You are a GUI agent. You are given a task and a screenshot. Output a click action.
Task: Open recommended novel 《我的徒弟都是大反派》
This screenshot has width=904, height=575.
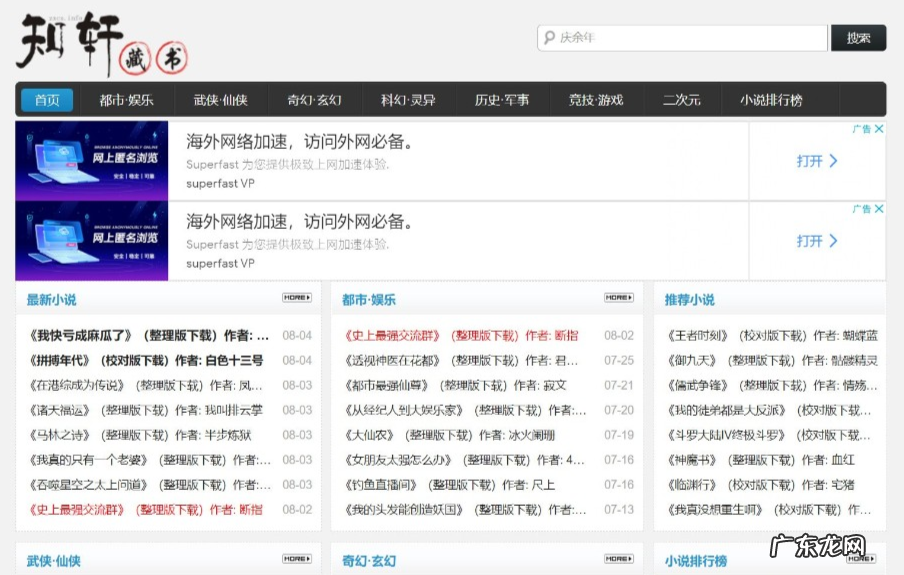point(769,410)
